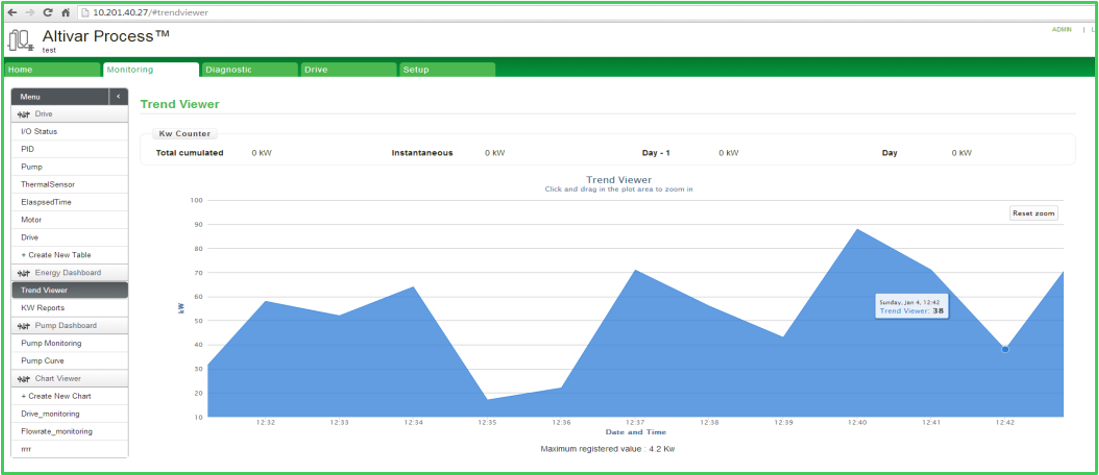This screenshot has height=475, width=1099.
Task: Open the Setup tab
Action: [446, 70]
